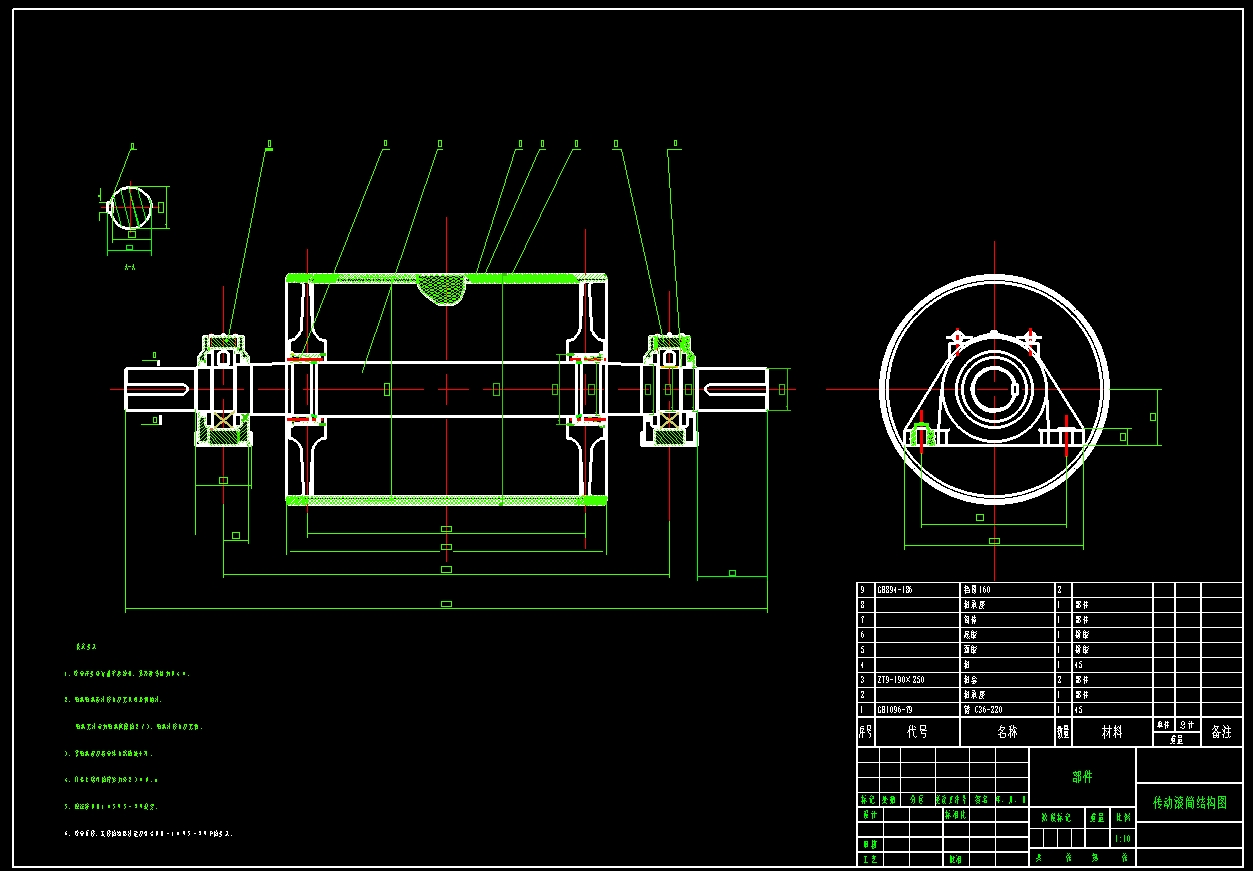Screen dimensions: 1253x871
Task: Click the hatched cutaway at drum top center
Action: (441, 290)
